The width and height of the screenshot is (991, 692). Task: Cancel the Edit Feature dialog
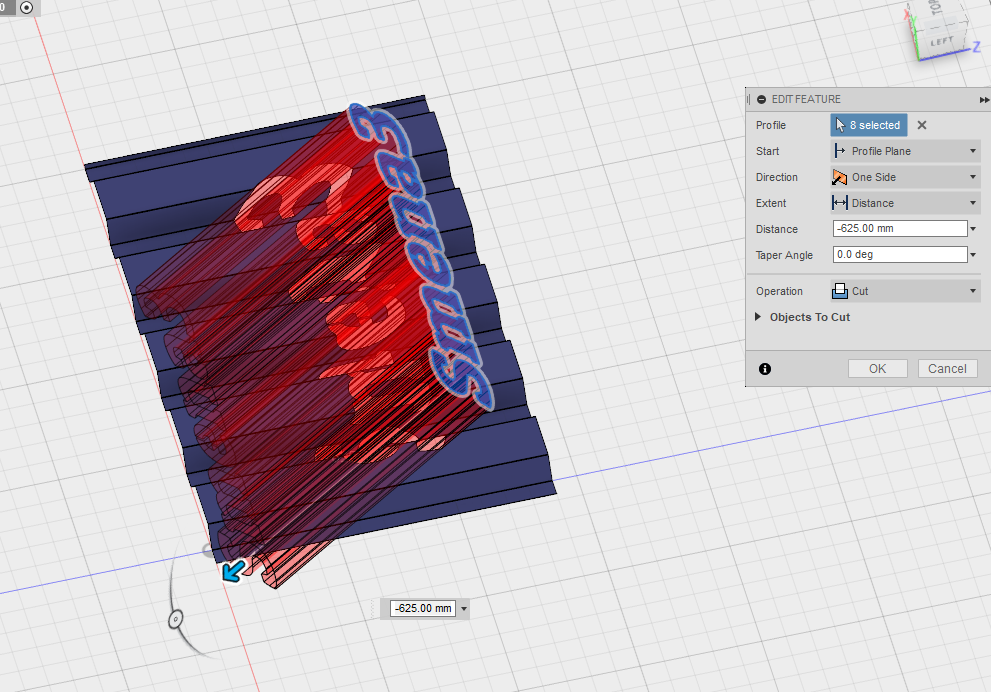(947, 369)
